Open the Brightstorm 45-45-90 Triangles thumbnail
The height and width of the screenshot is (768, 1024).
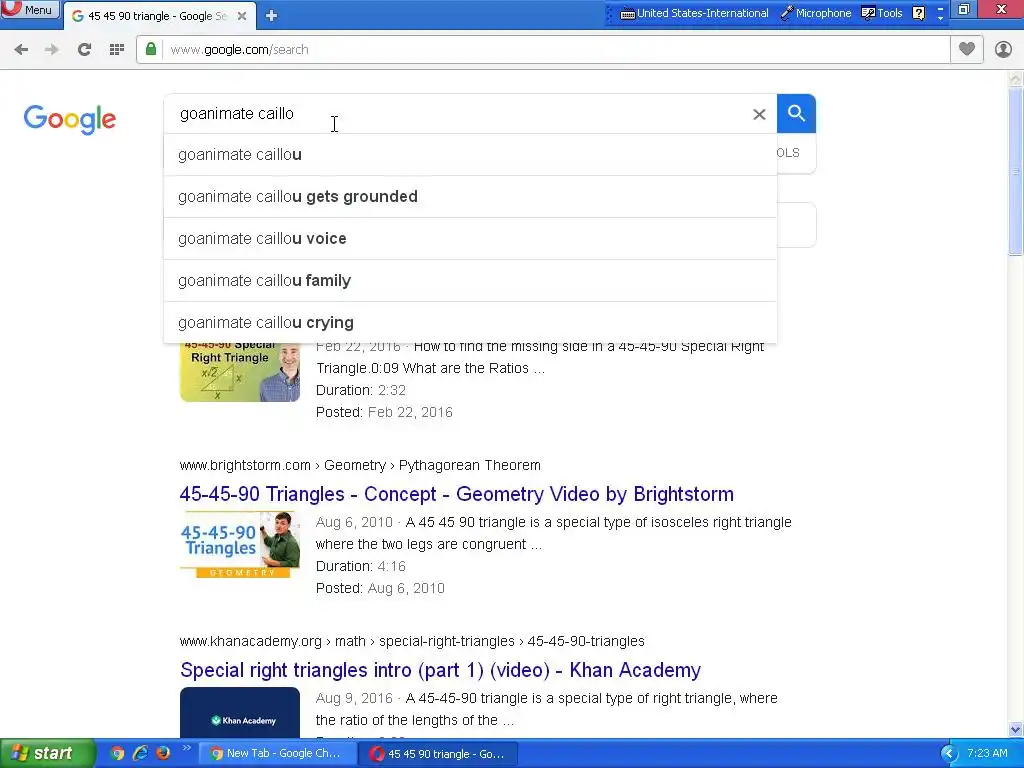pyautogui.click(x=240, y=545)
